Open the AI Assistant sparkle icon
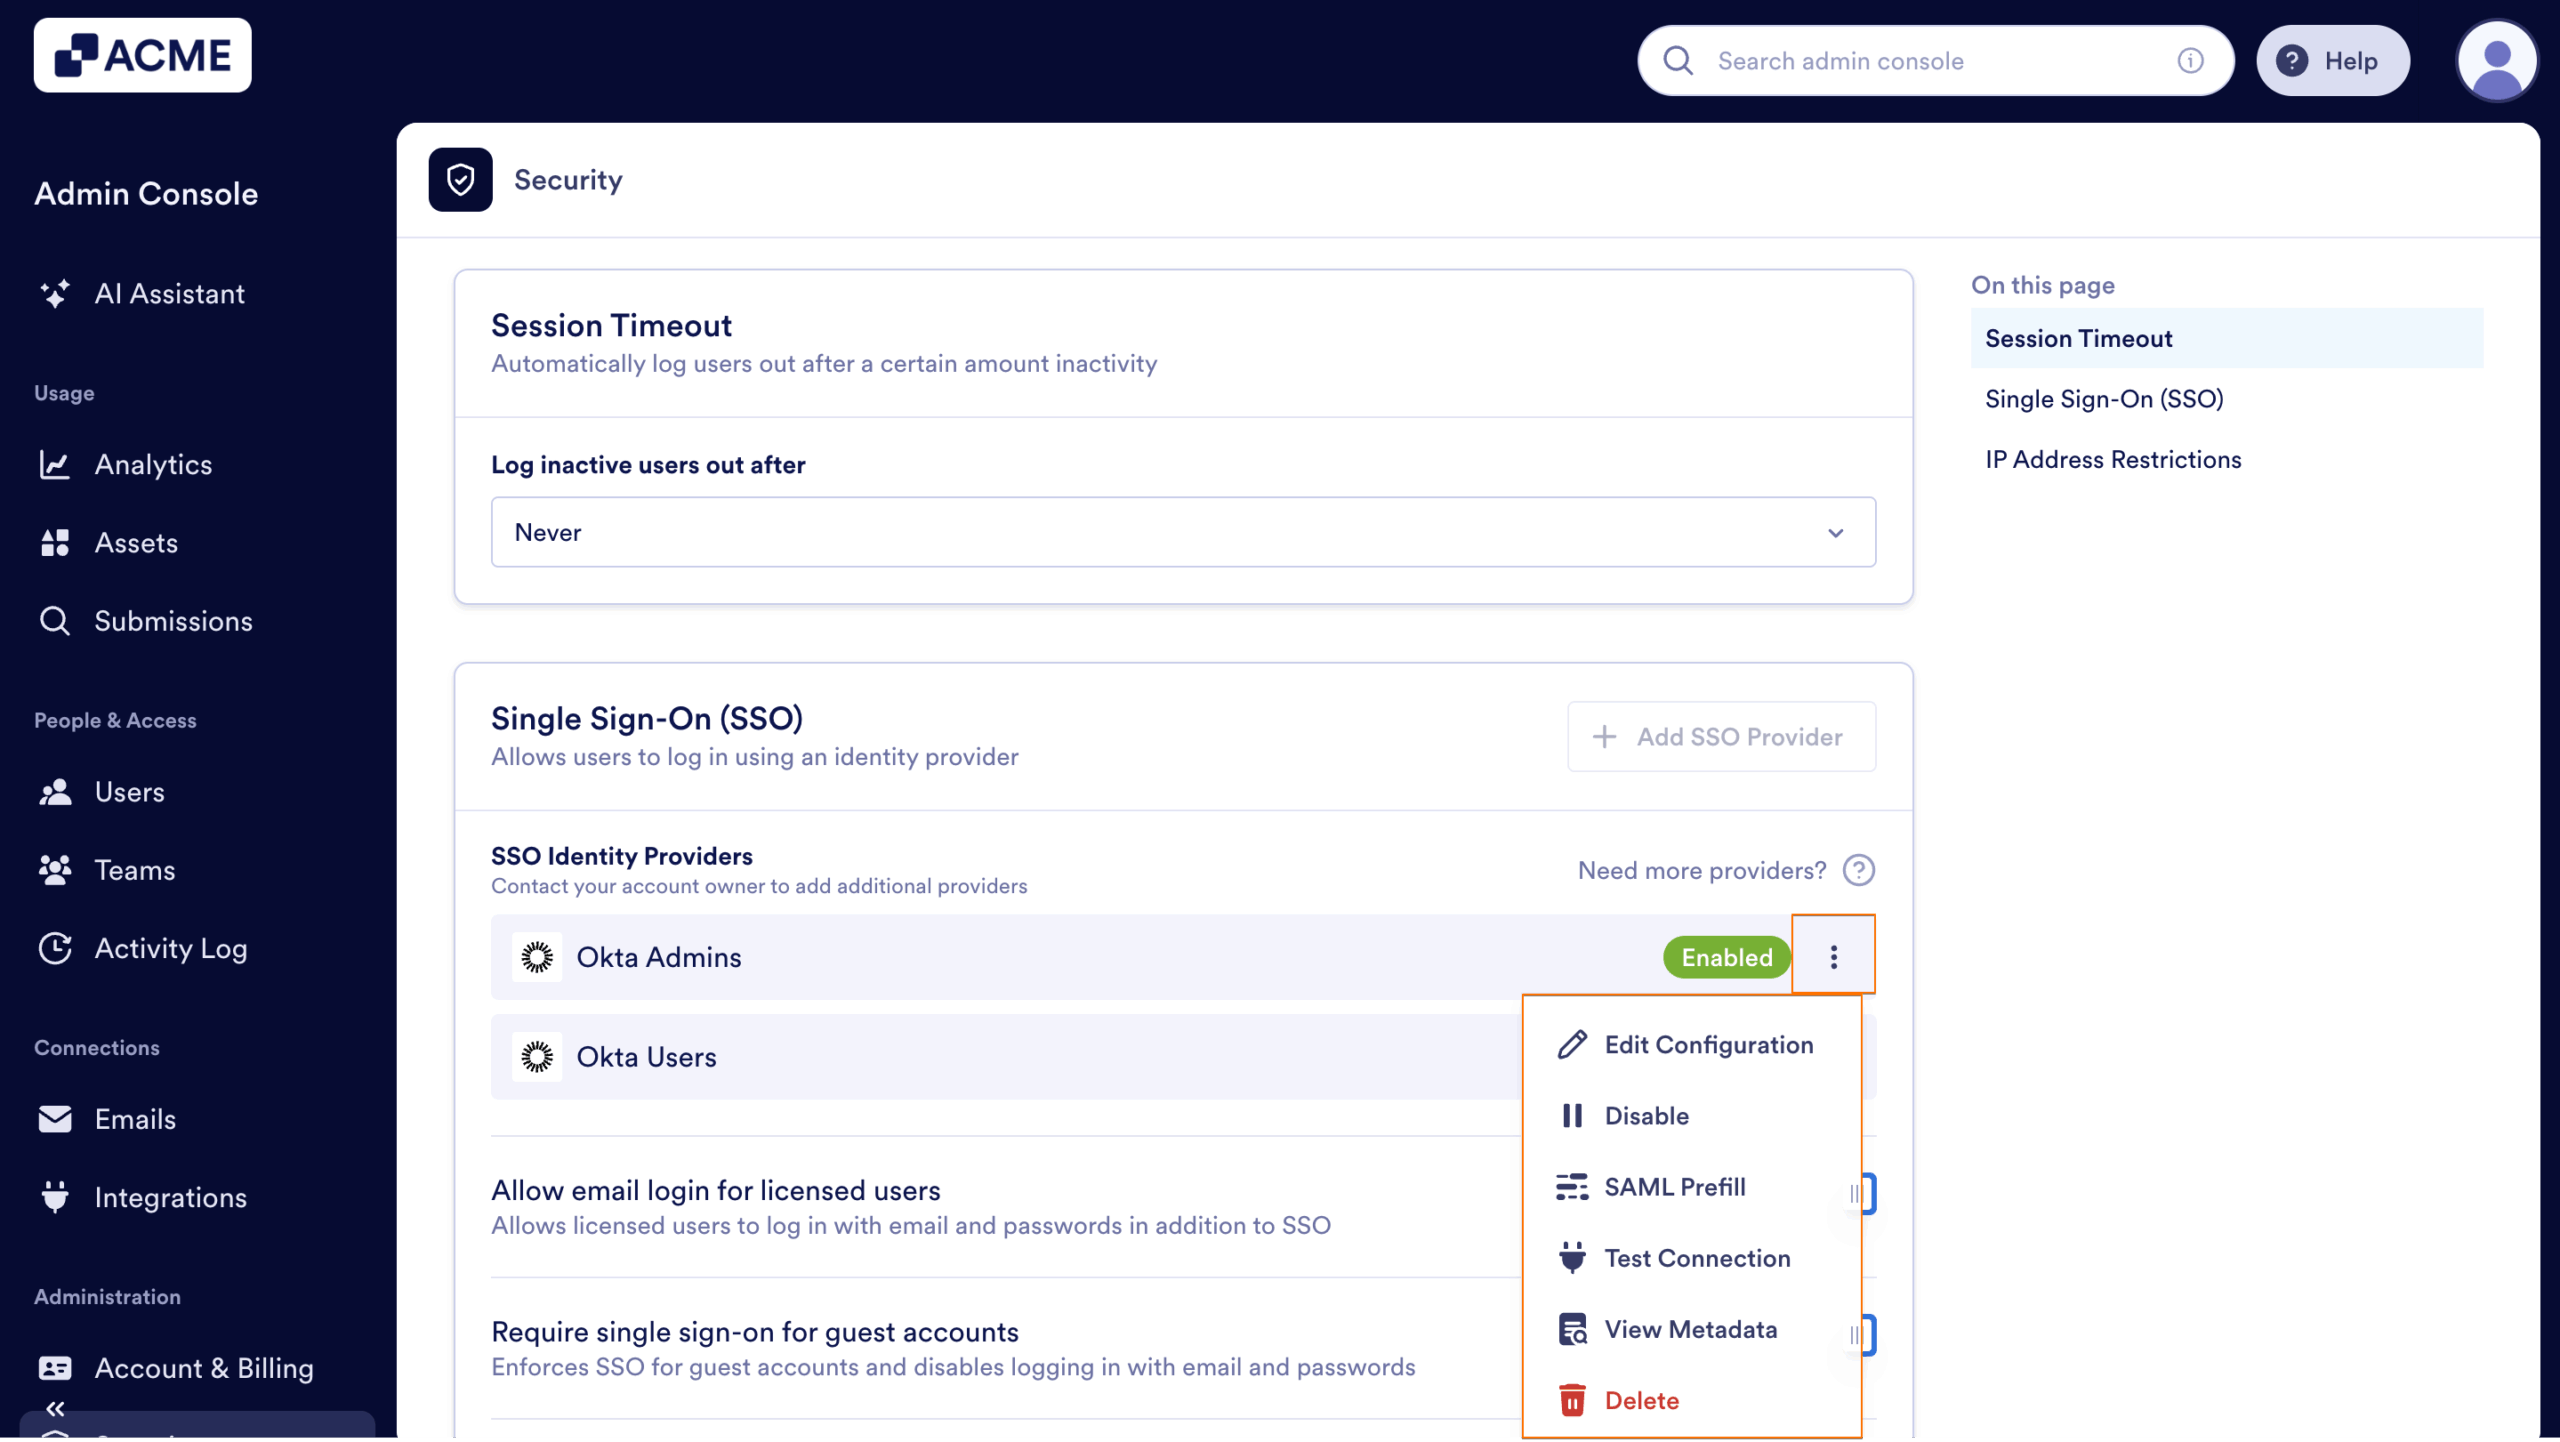2560x1442 pixels. pos(55,293)
